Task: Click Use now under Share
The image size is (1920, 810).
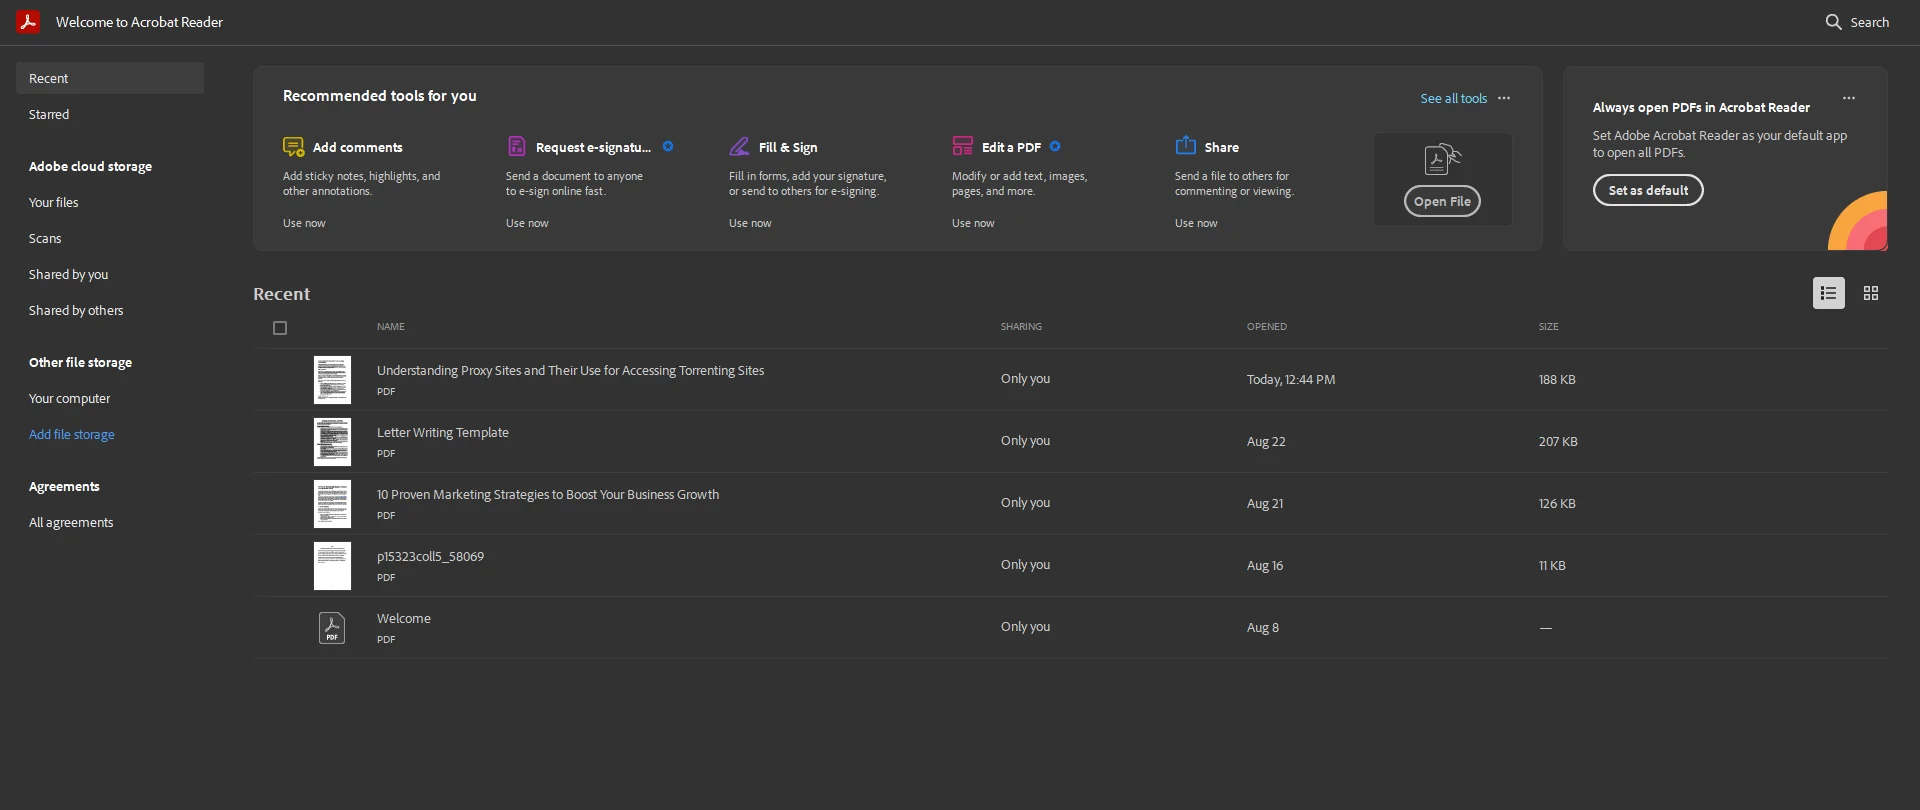Action: point(1196,223)
